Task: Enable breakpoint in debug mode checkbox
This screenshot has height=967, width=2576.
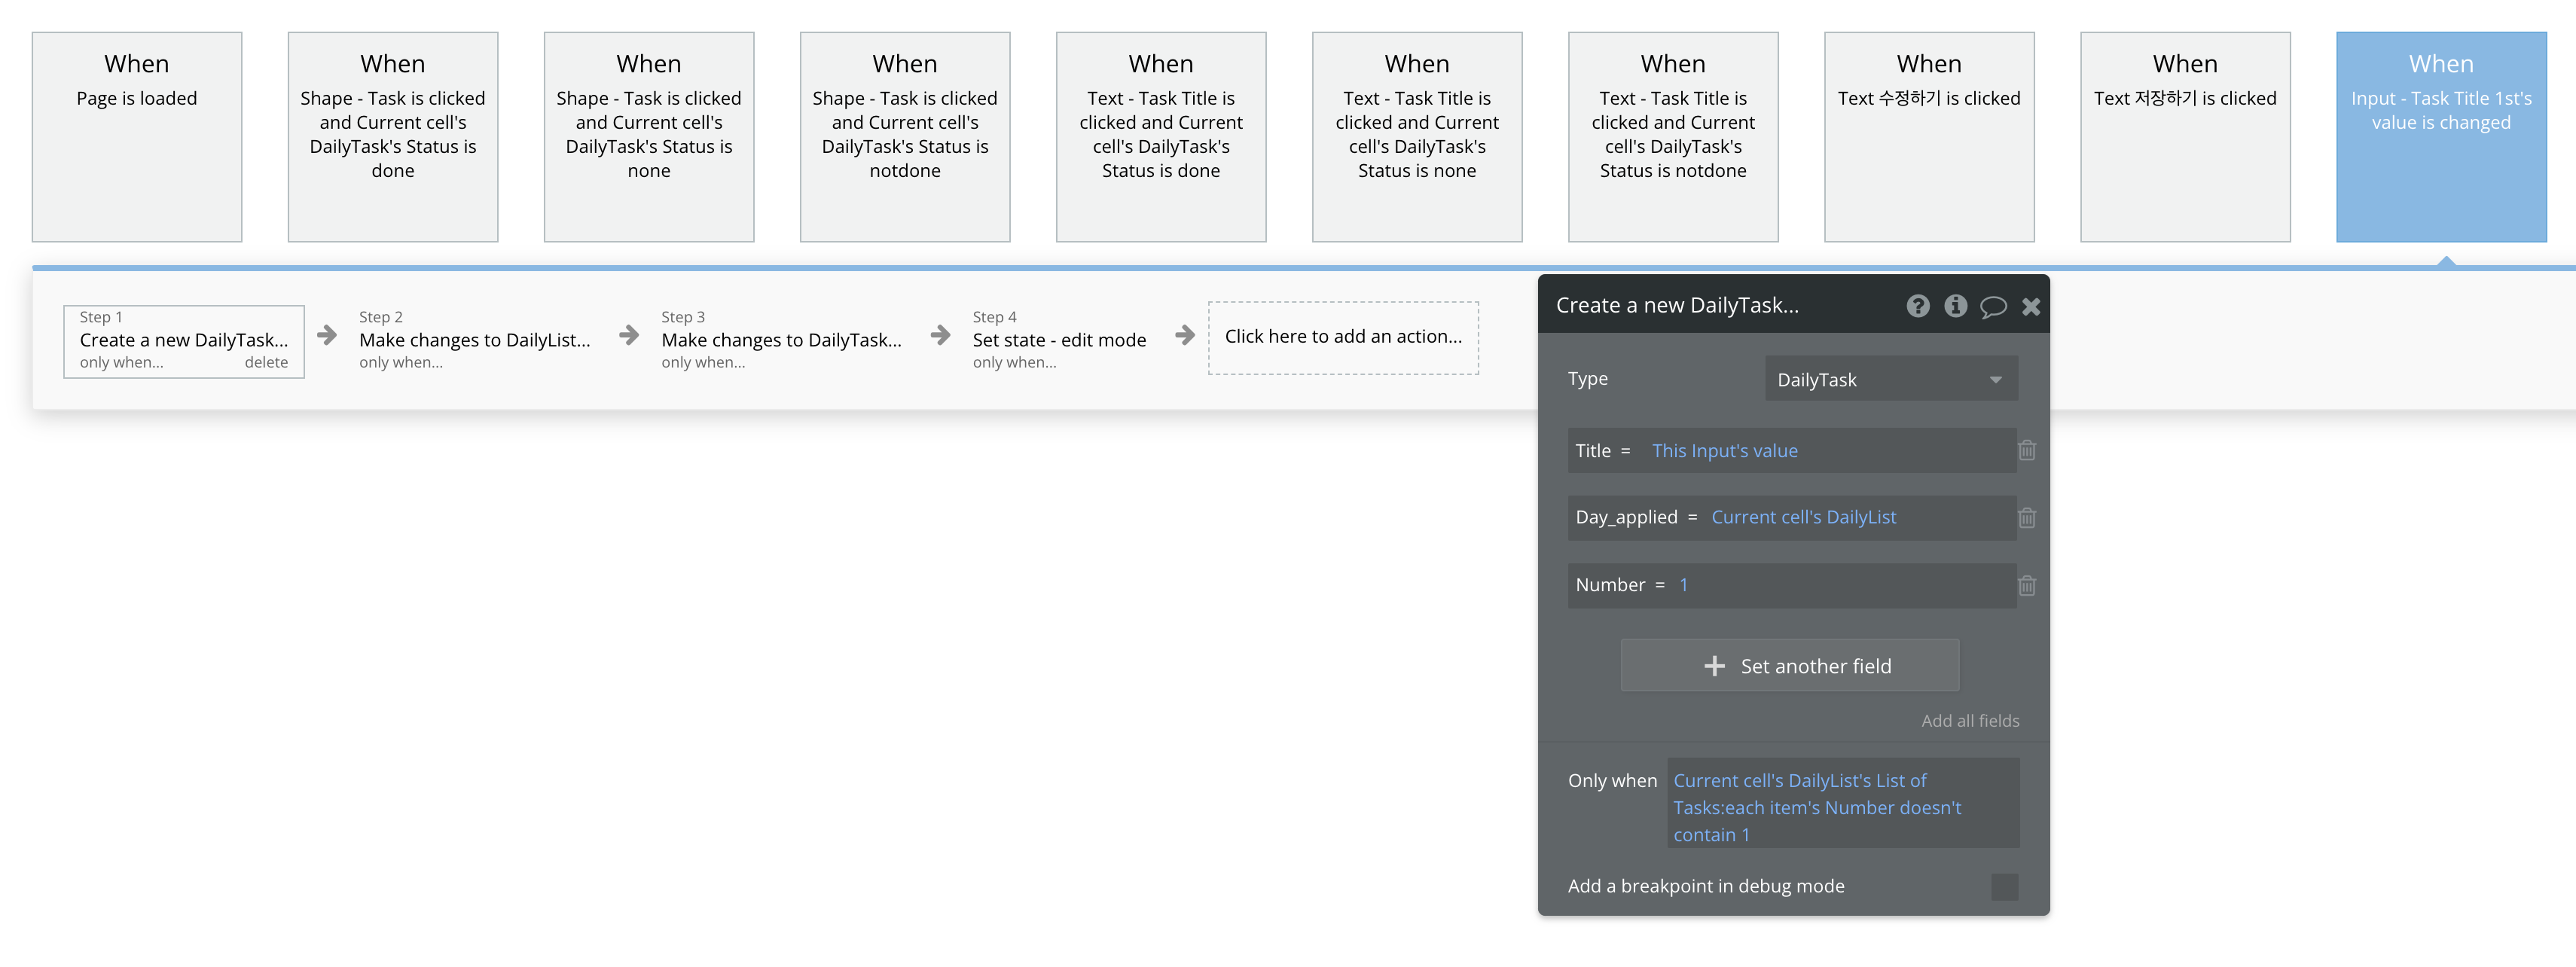Action: pyautogui.click(x=2004, y=887)
